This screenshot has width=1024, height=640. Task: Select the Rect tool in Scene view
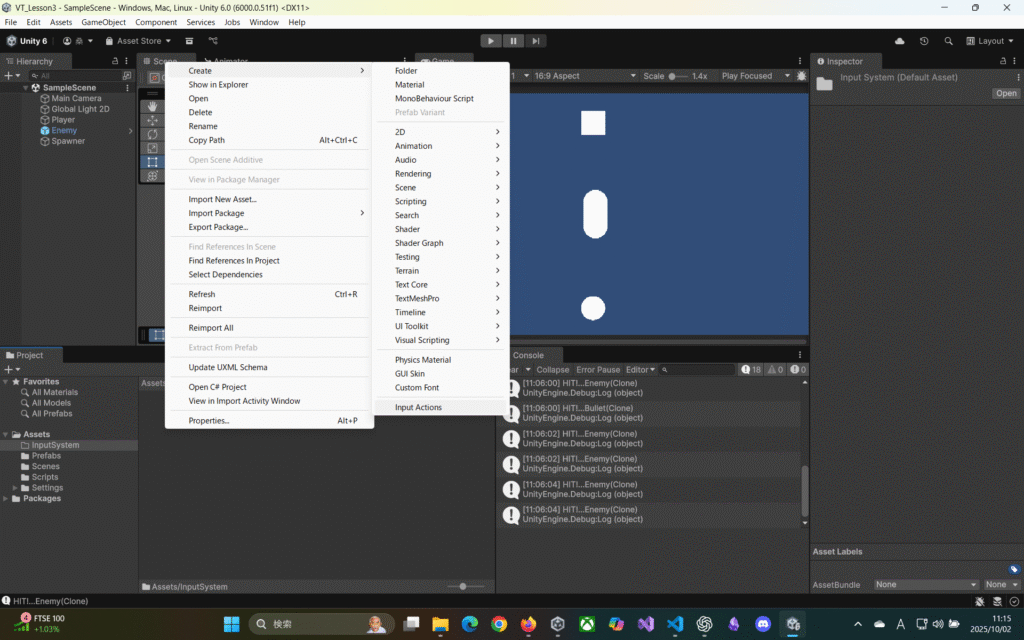click(x=152, y=162)
